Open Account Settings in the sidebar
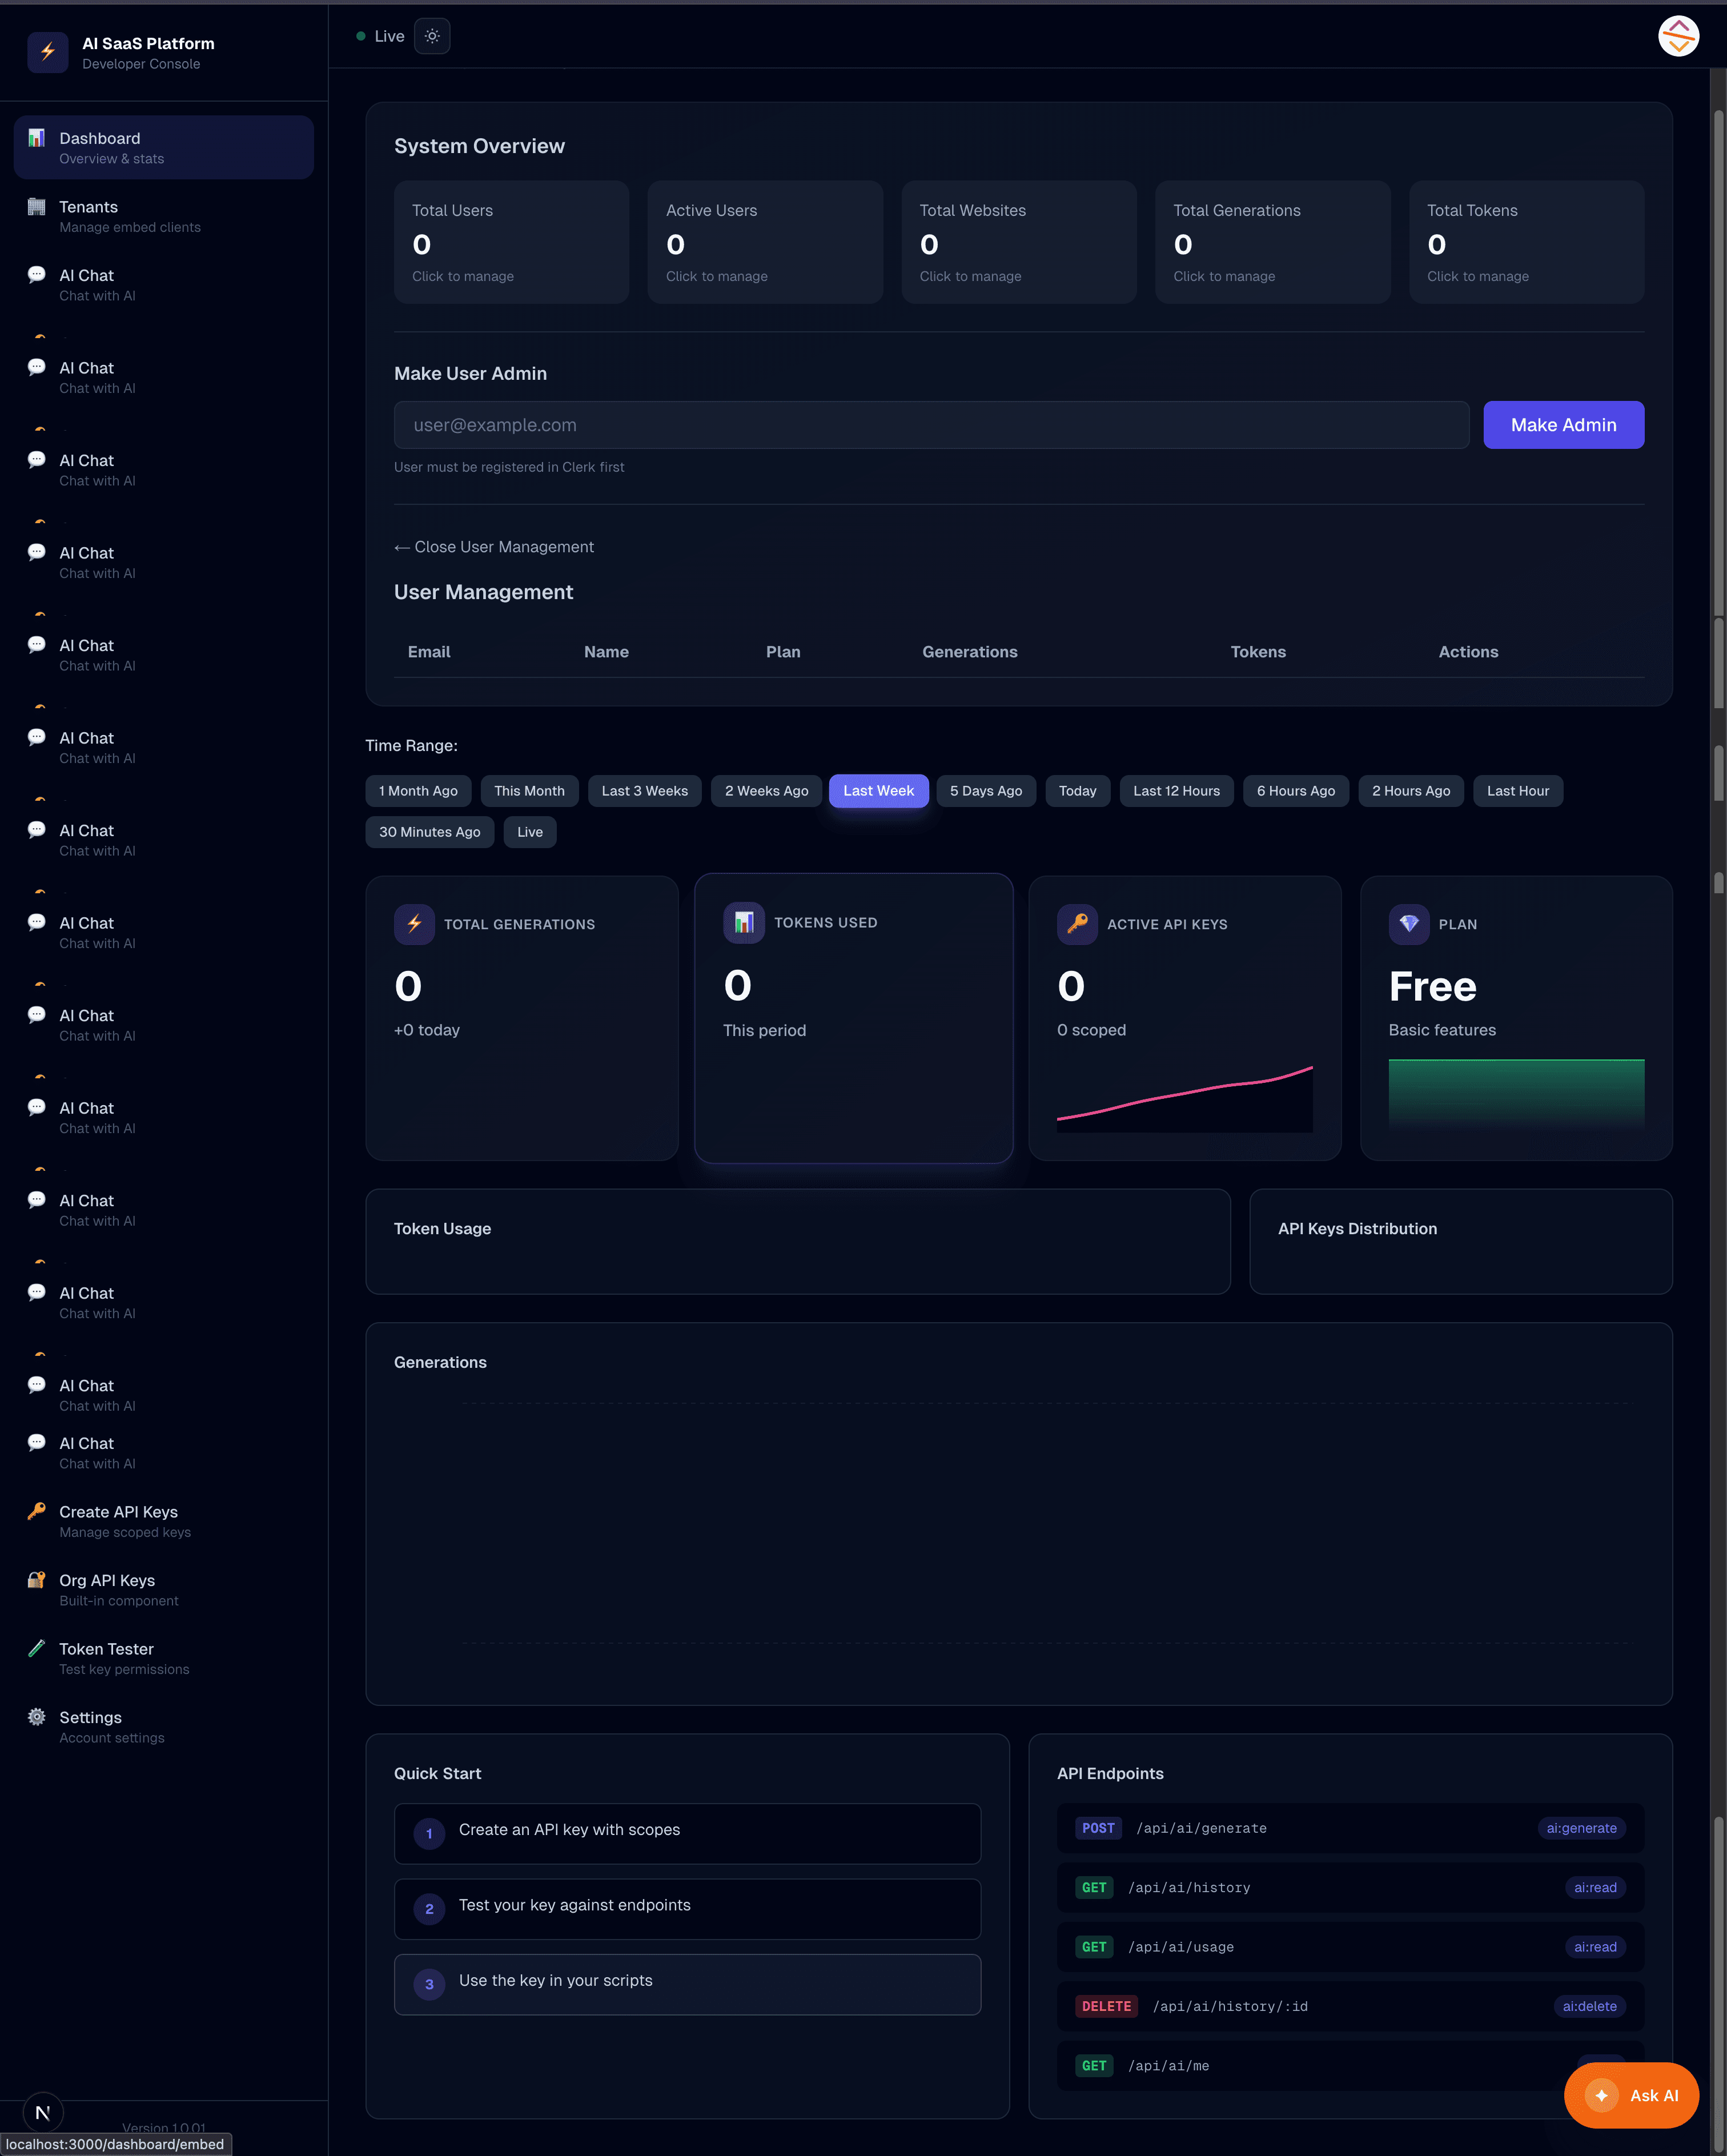 click(x=164, y=1726)
